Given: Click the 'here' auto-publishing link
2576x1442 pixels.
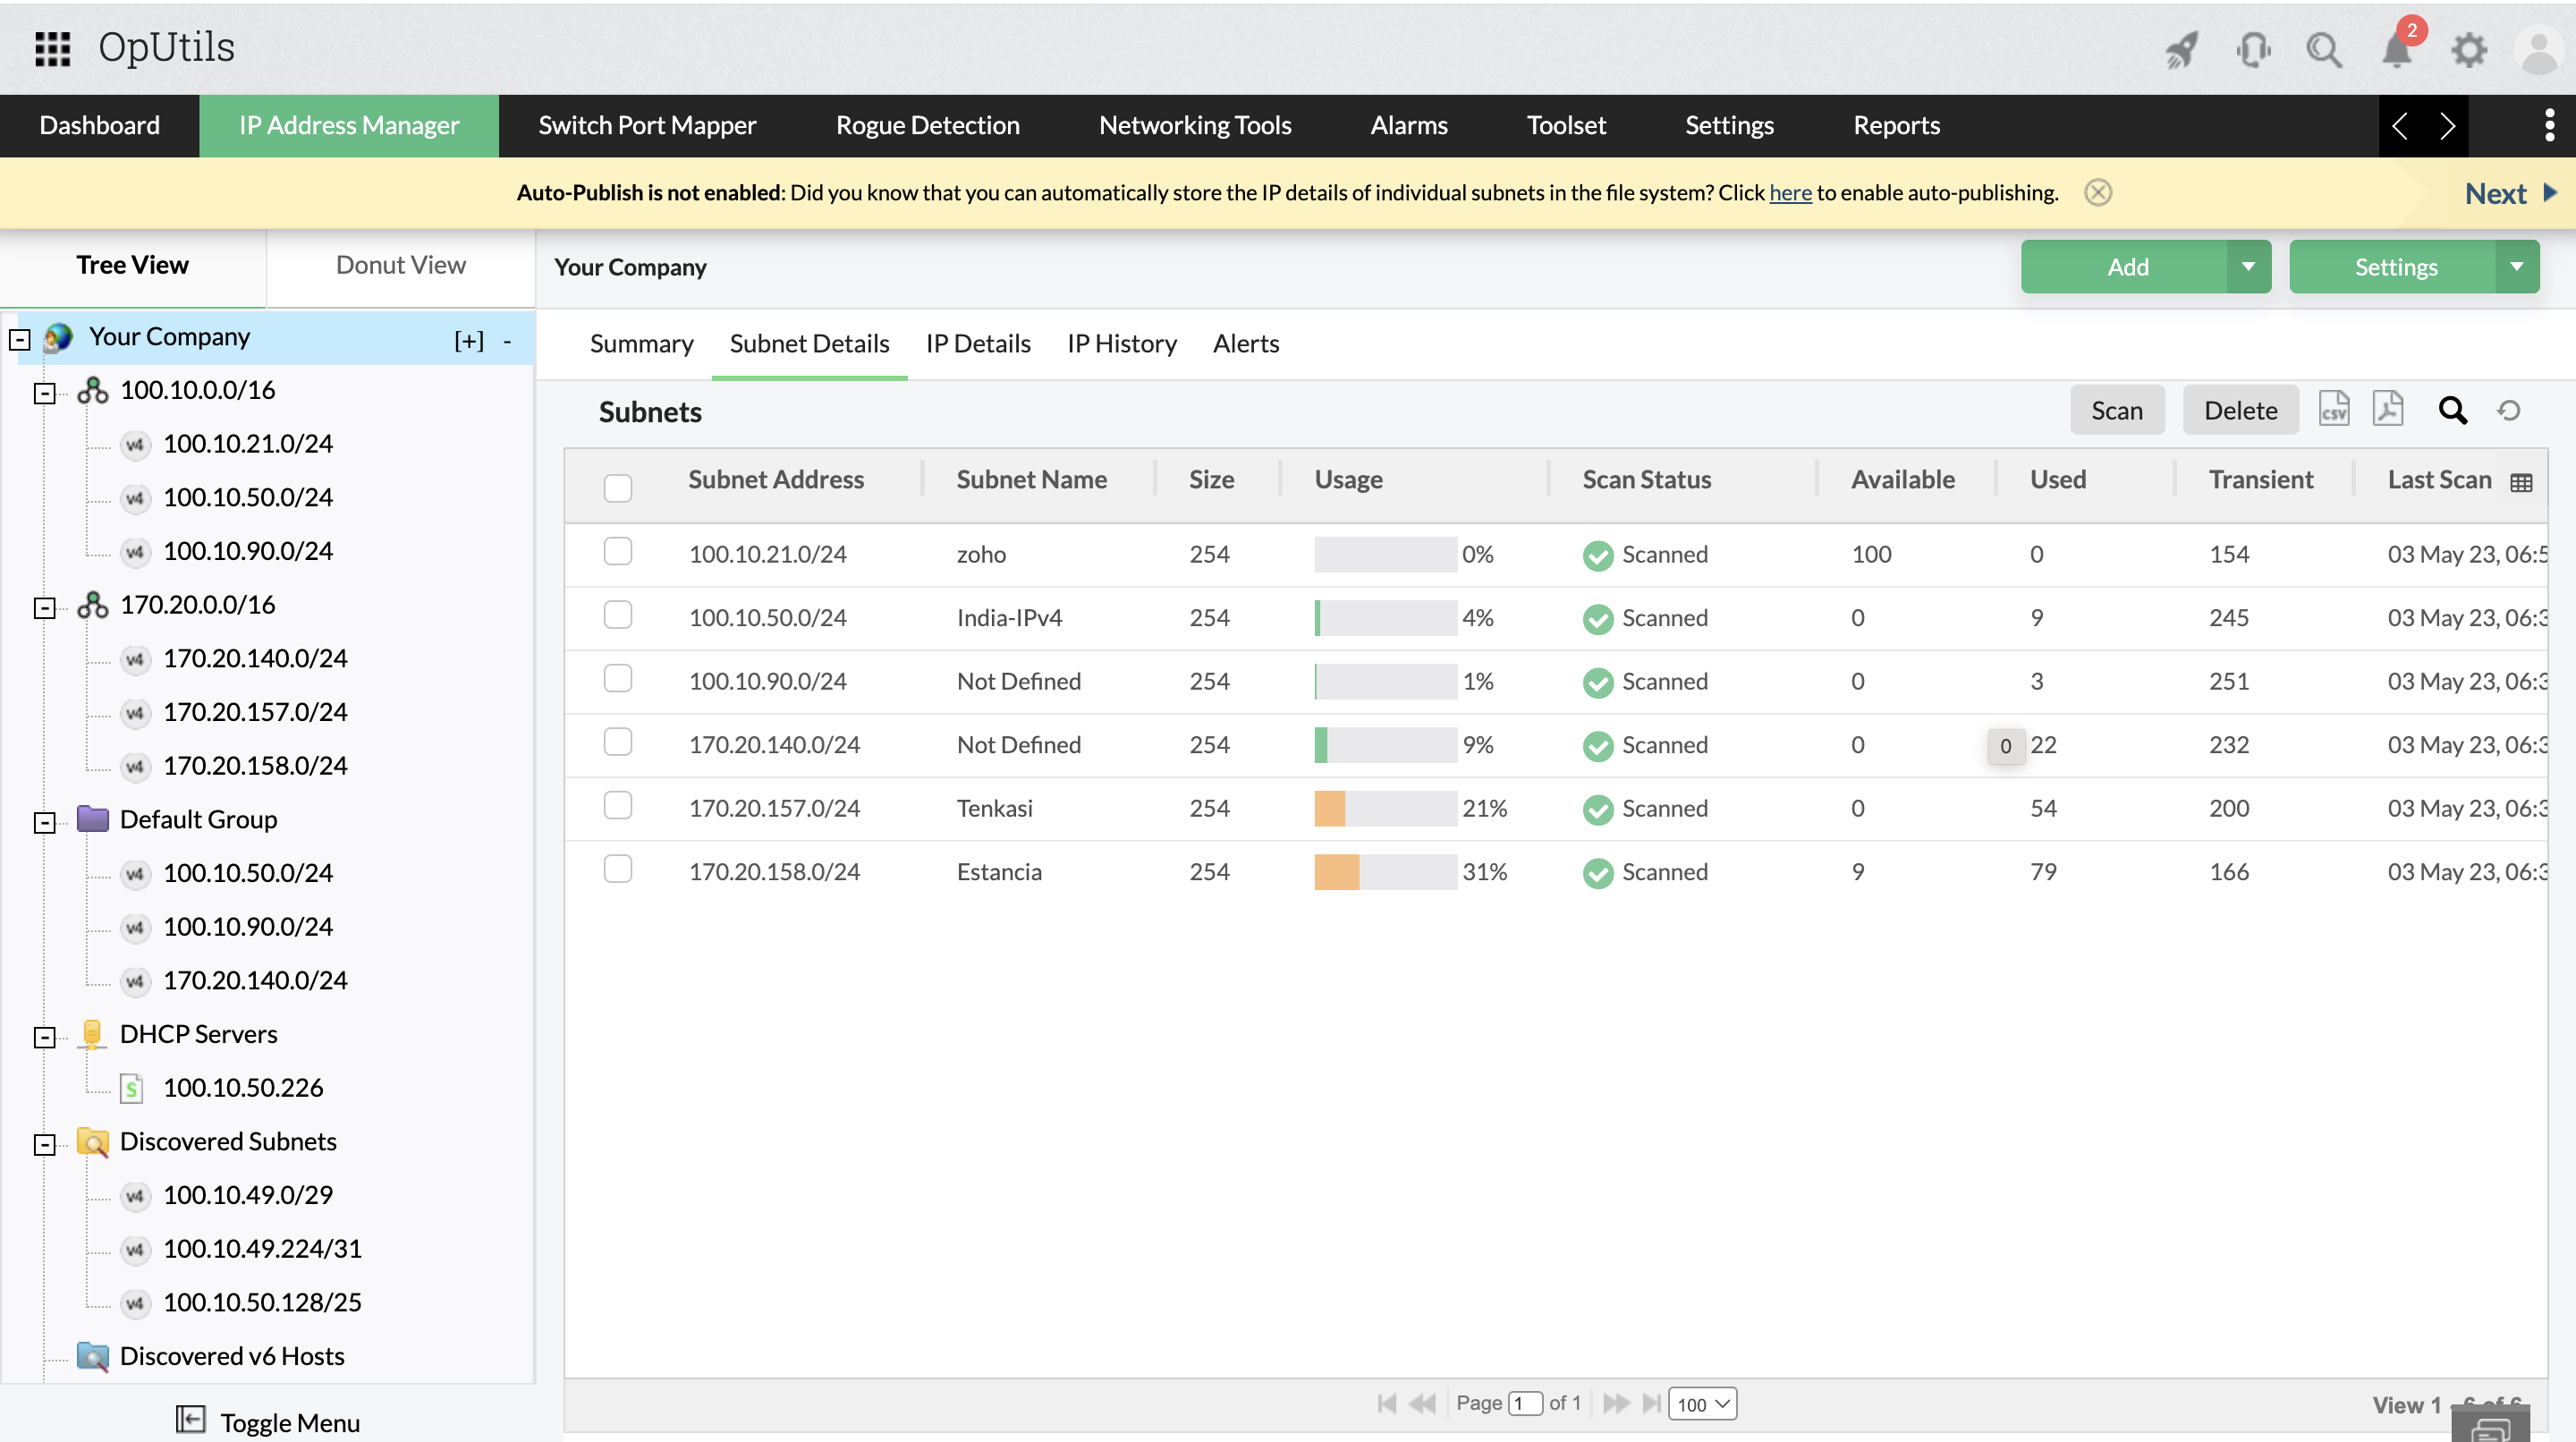Looking at the screenshot, I should click(x=1790, y=192).
